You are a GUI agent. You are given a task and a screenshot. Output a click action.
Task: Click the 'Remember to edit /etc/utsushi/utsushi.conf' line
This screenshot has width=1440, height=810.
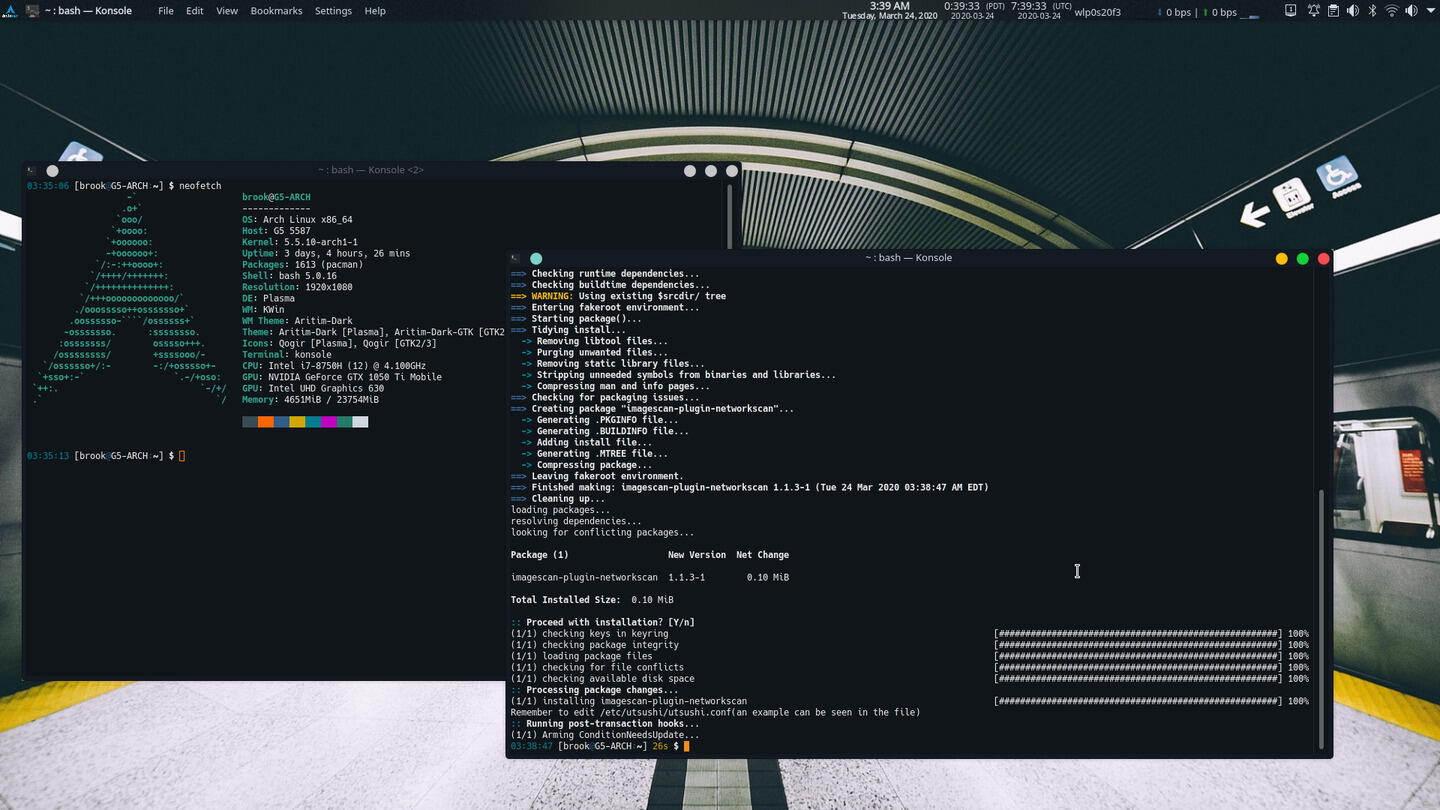coord(716,712)
